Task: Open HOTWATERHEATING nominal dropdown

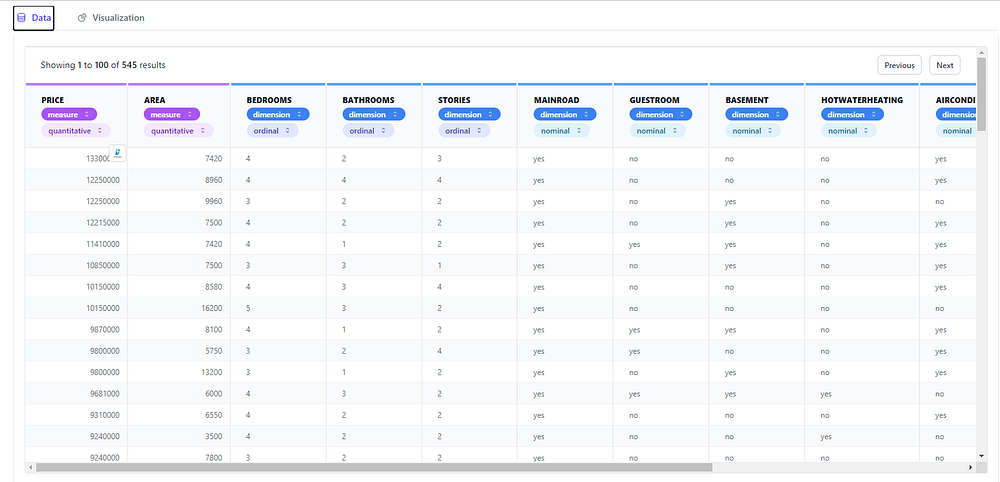Action: [849, 130]
